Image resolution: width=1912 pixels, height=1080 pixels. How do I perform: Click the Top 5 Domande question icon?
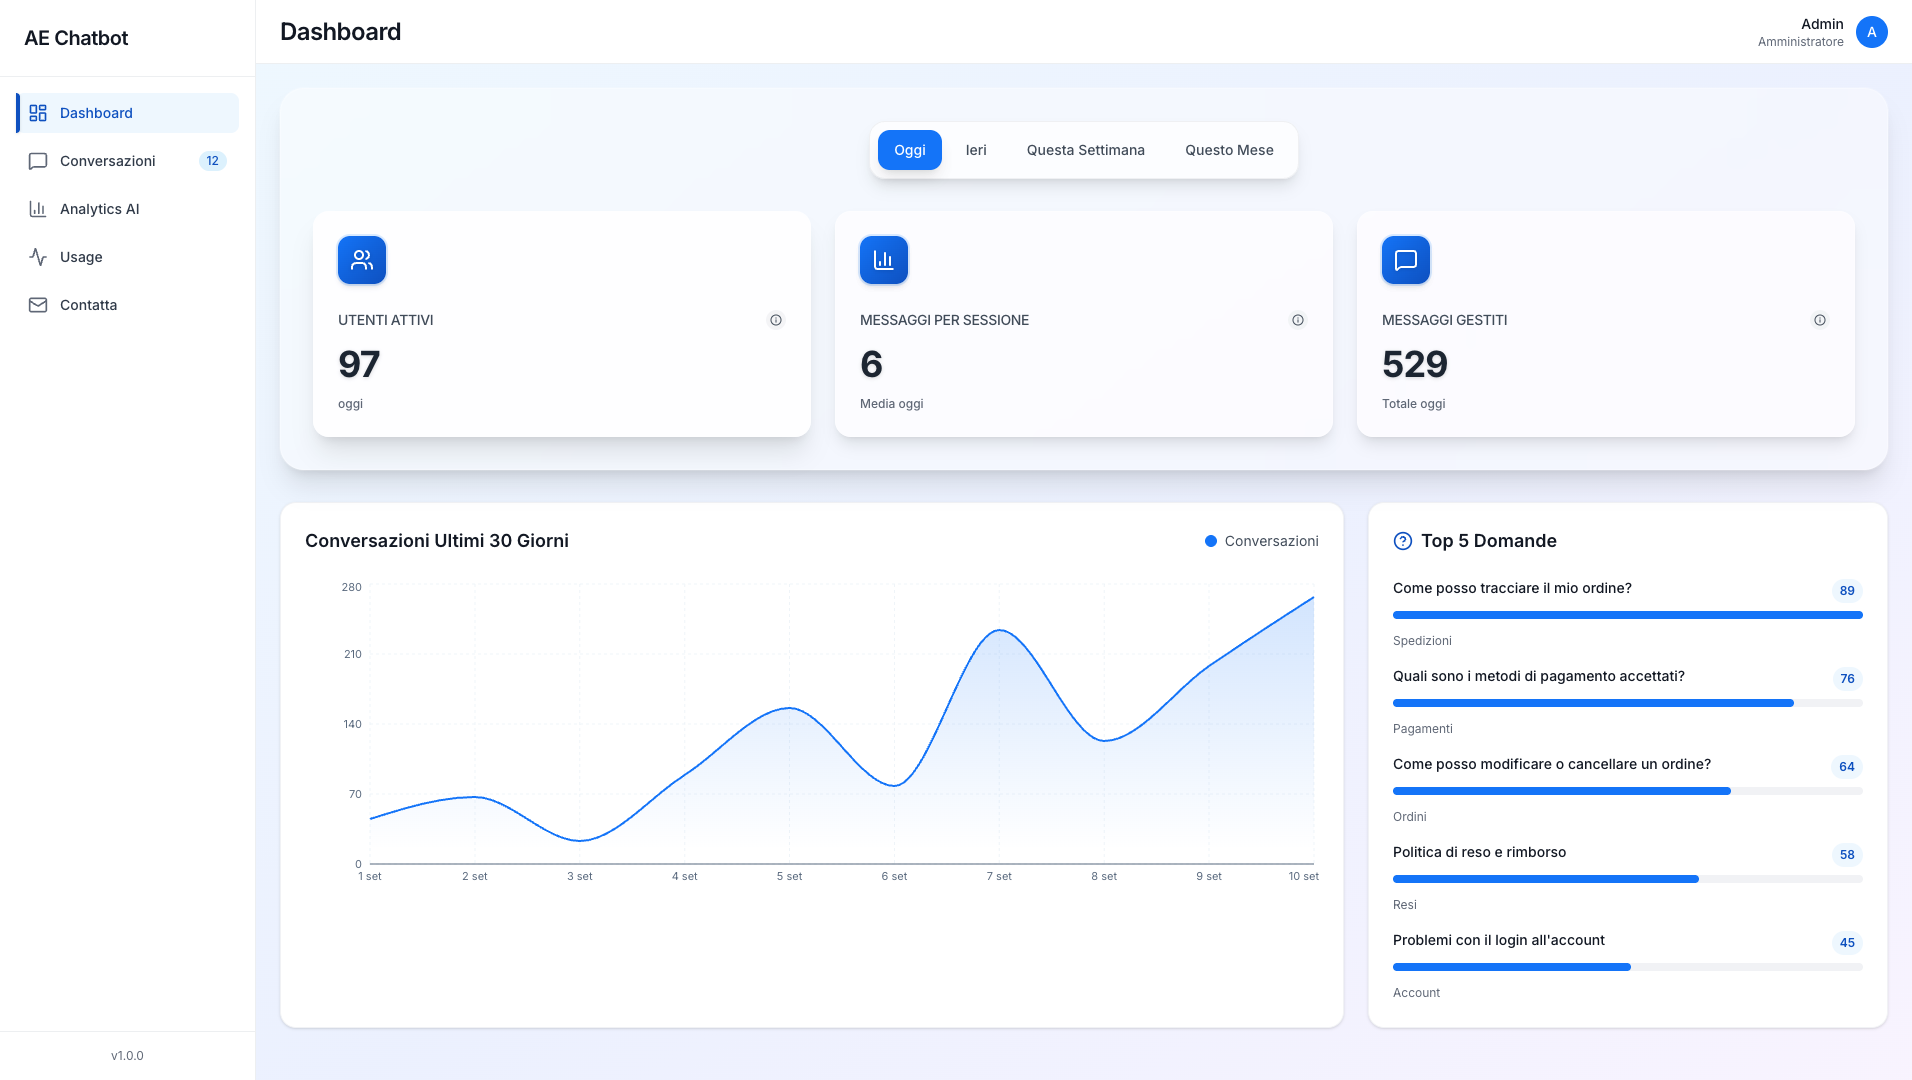point(1403,541)
